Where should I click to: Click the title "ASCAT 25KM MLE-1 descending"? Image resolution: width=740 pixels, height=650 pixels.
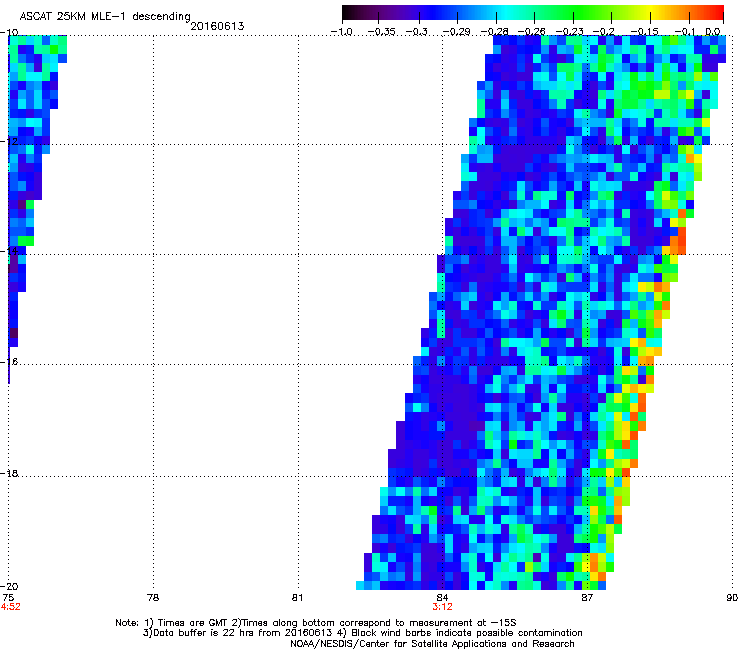coord(105,16)
